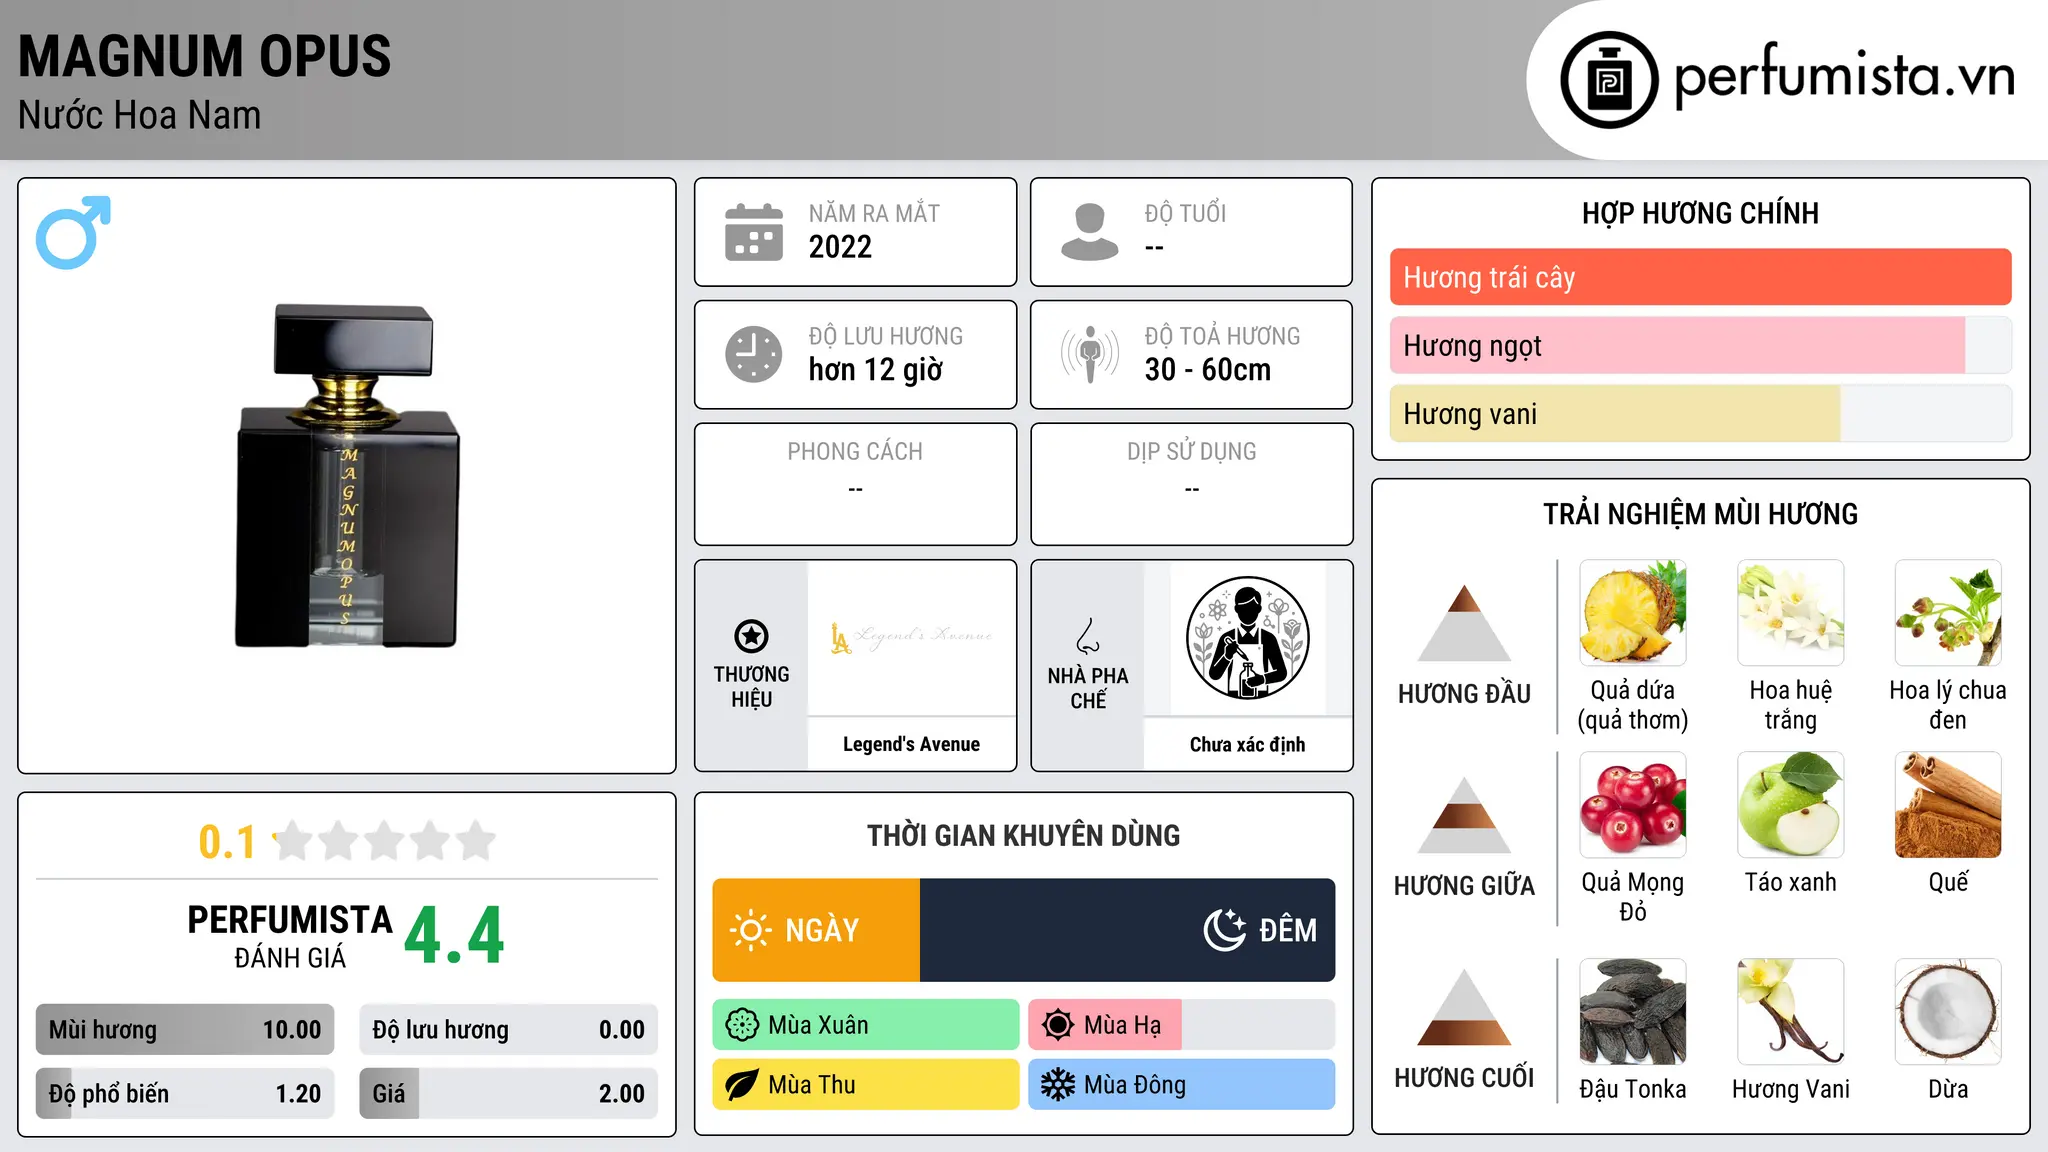The image size is (2048, 1152).
Task: Click the Chưa xác định perfumer label
Action: (x=1247, y=744)
